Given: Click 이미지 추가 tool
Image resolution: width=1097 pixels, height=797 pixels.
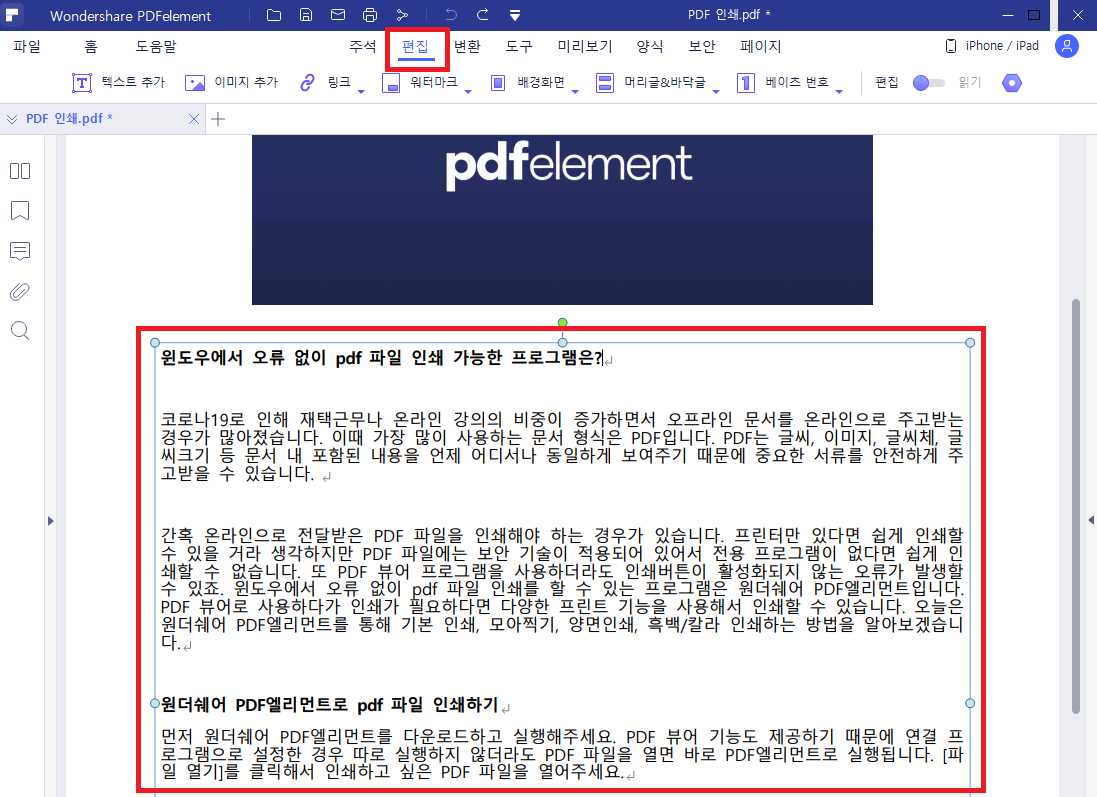Looking at the screenshot, I should click(x=231, y=83).
